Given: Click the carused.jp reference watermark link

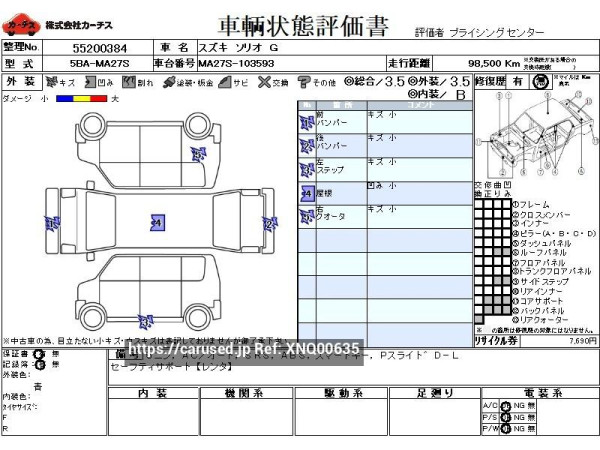Looking at the screenshot, I should [244, 348].
